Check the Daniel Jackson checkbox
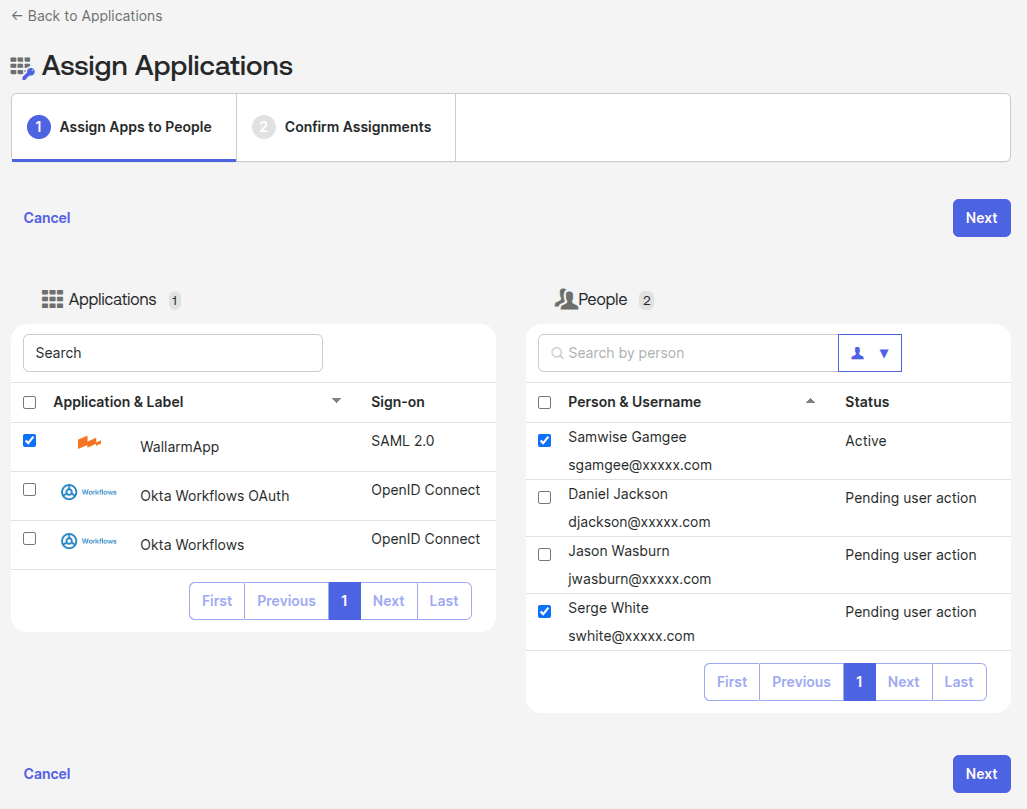 click(544, 497)
